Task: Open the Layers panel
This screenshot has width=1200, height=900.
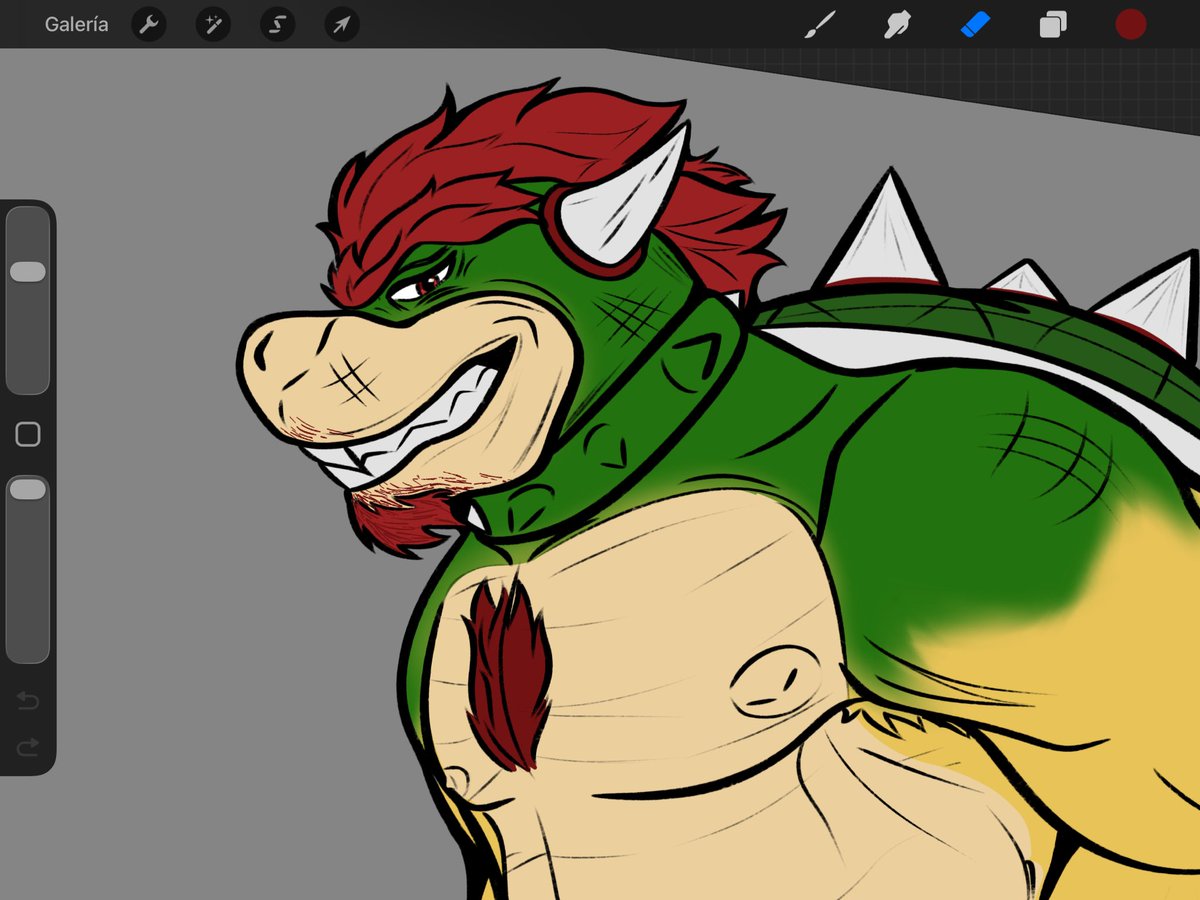Action: 1053,25
